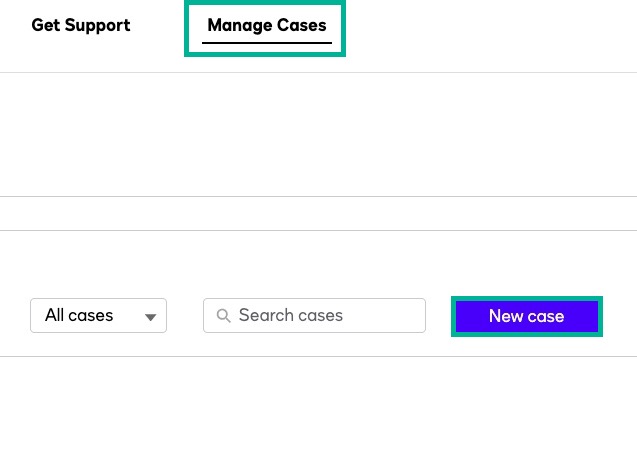
Task: Activate the Manage Cases navigation item
Action: click(x=266, y=26)
